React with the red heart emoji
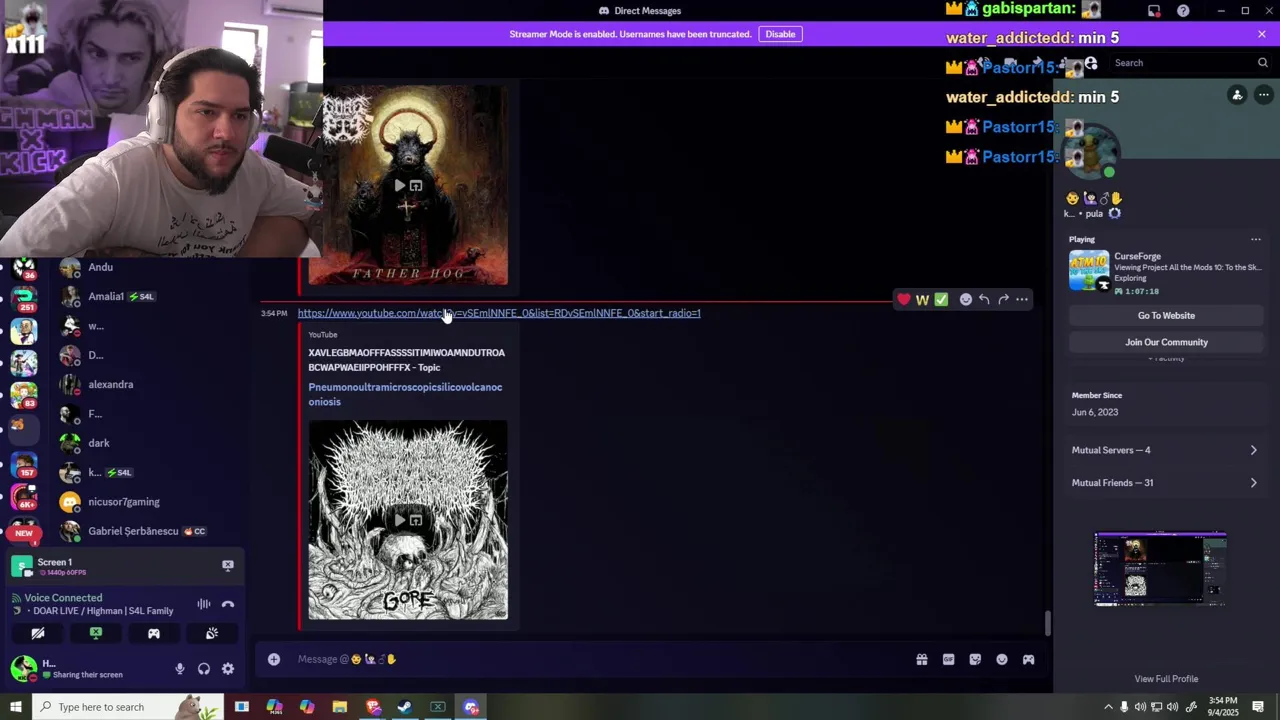 tap(904, 299)
